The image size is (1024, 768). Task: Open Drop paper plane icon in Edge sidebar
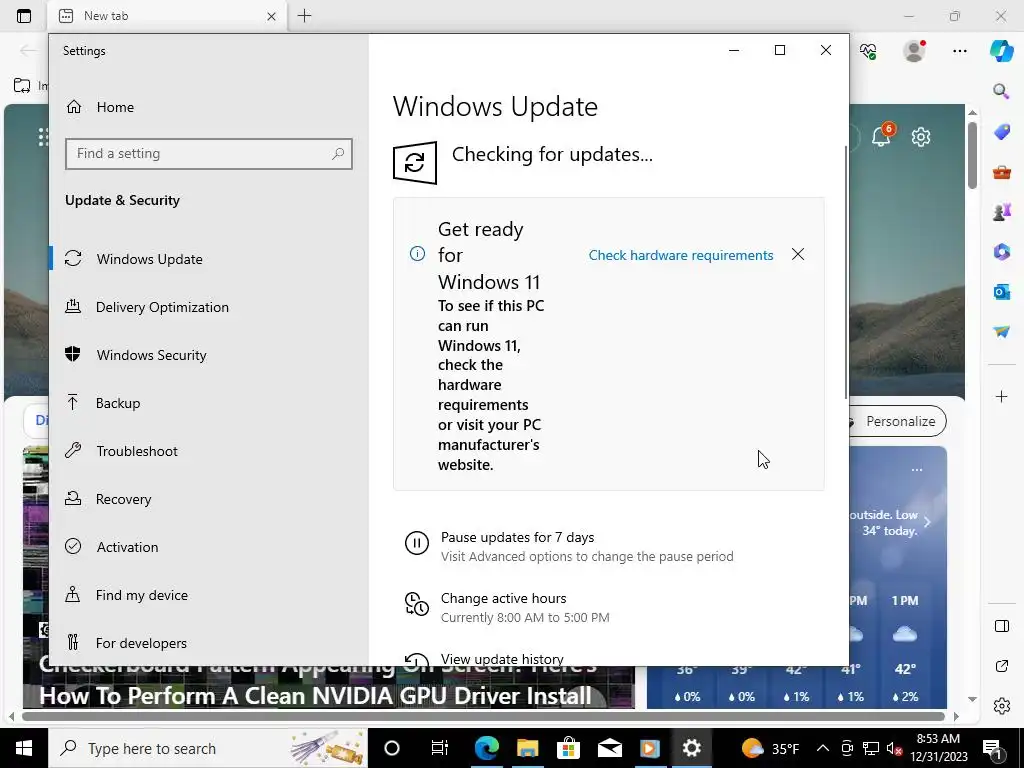1001,331
